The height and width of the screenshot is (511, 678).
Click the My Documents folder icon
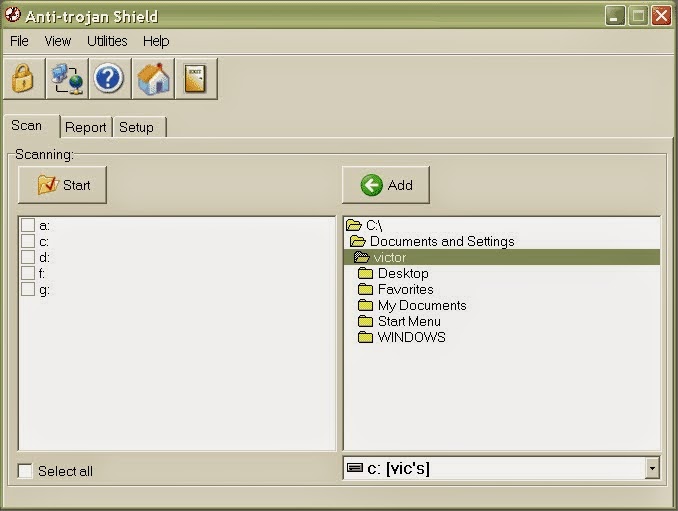[365, 305]
